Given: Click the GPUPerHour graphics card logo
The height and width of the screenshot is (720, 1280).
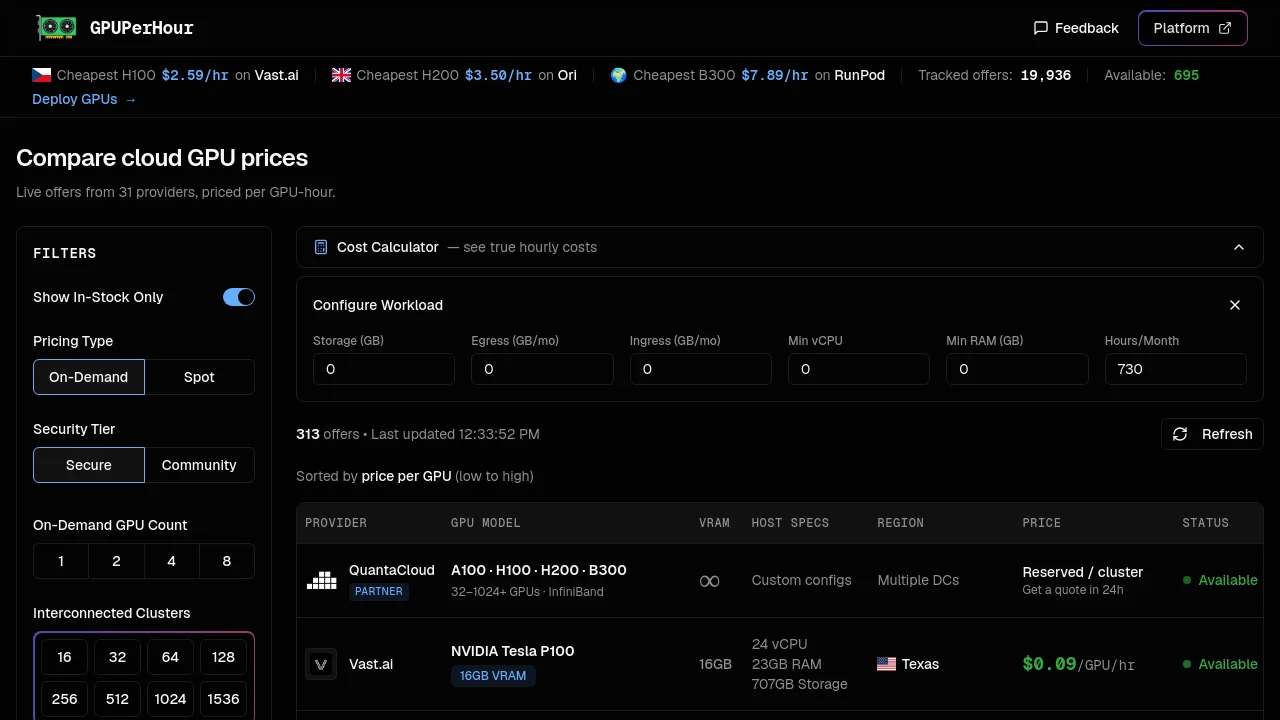Looking at the screenshot, I should [56, 28].
